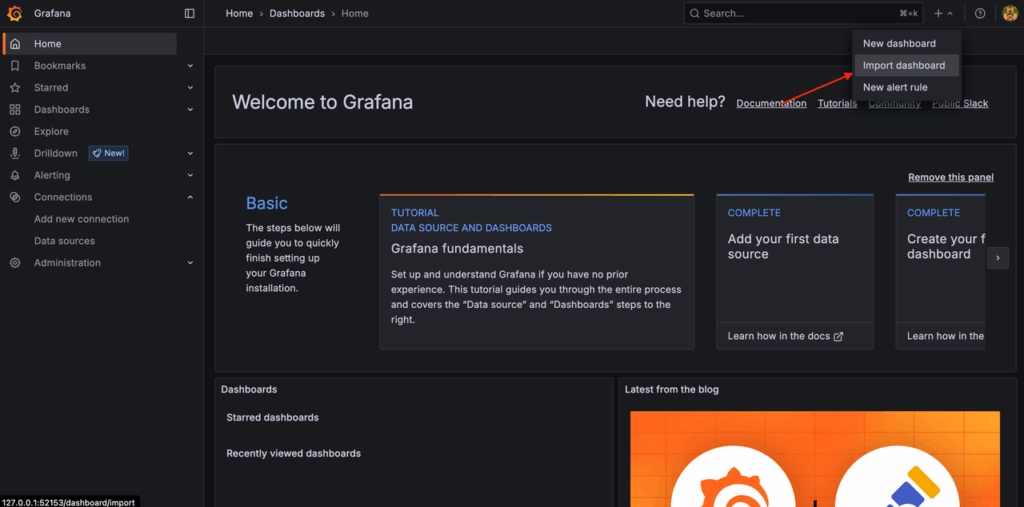Viewport: 1024px width, 507px height.
Task: Click the Home house icon in sidebar
Action: coord(15,44)
